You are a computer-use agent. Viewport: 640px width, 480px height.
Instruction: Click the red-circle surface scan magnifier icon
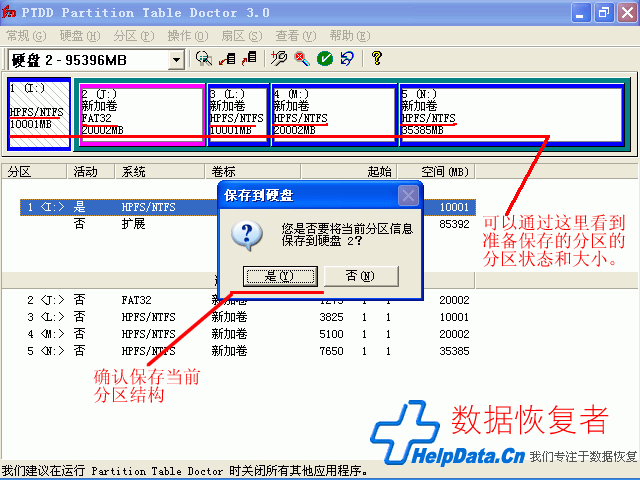point(302,59)
